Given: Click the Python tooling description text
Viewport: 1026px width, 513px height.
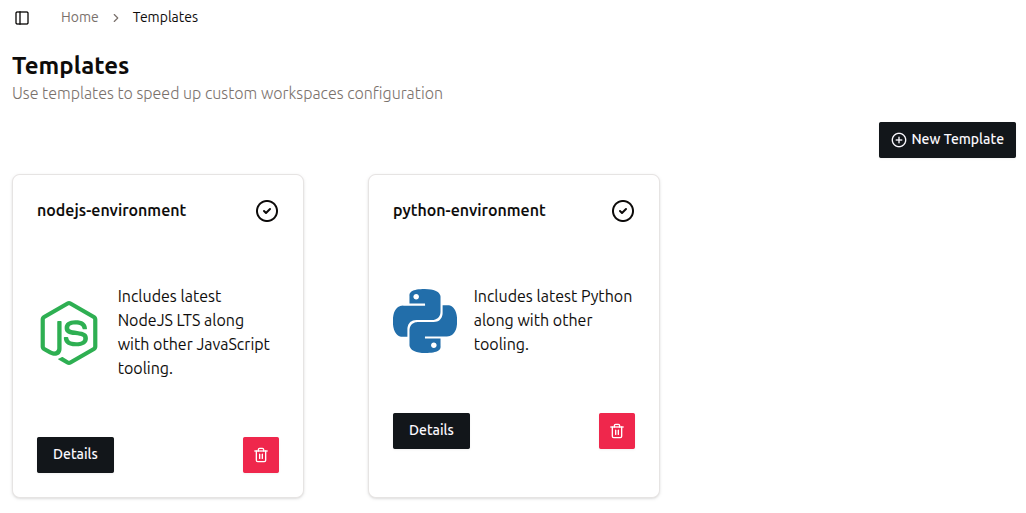Looking at the screenshot, I should (x=552, y=320).
